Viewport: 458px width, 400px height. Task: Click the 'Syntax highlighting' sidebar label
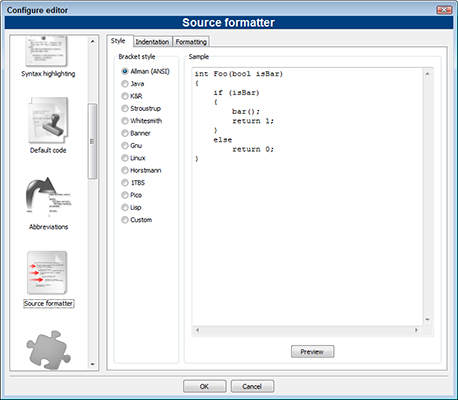[48, 74]
